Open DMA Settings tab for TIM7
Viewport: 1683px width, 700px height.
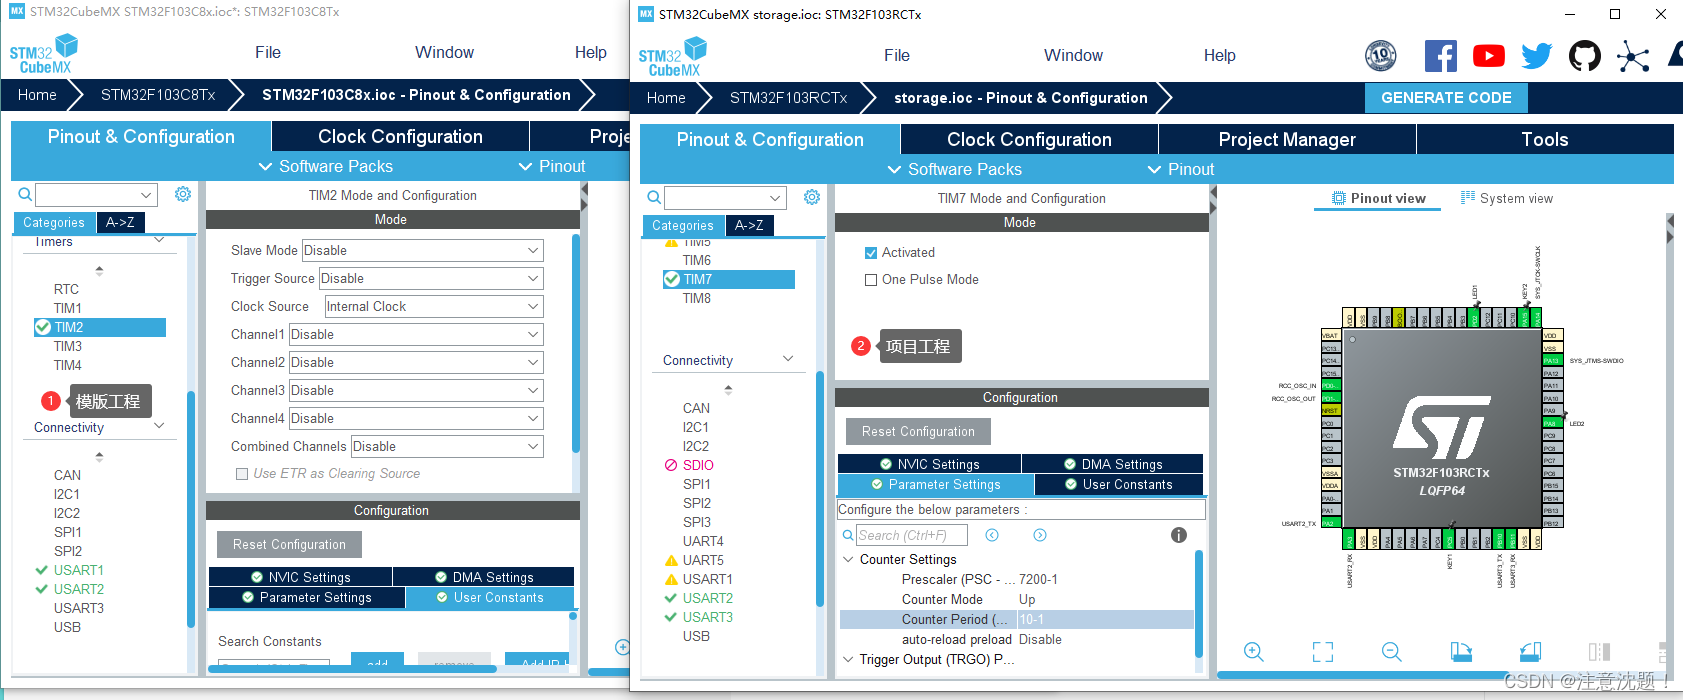pos(1112,464)
